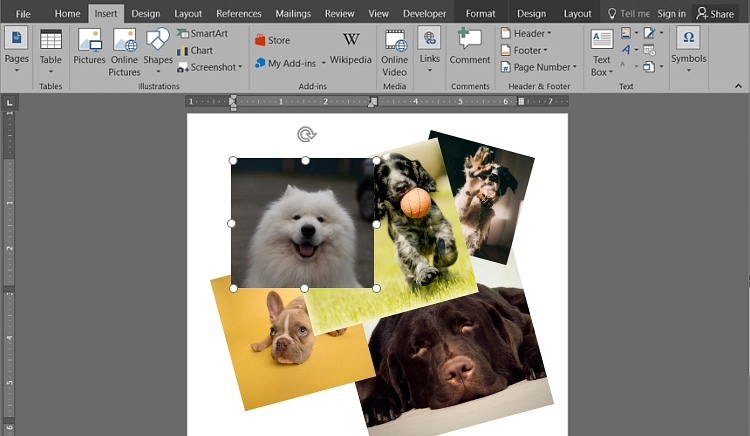Expand the WordArt dropdown arrow
This screenshot has width=750, height=436.
pyautogui.click(x=636, y=50)
